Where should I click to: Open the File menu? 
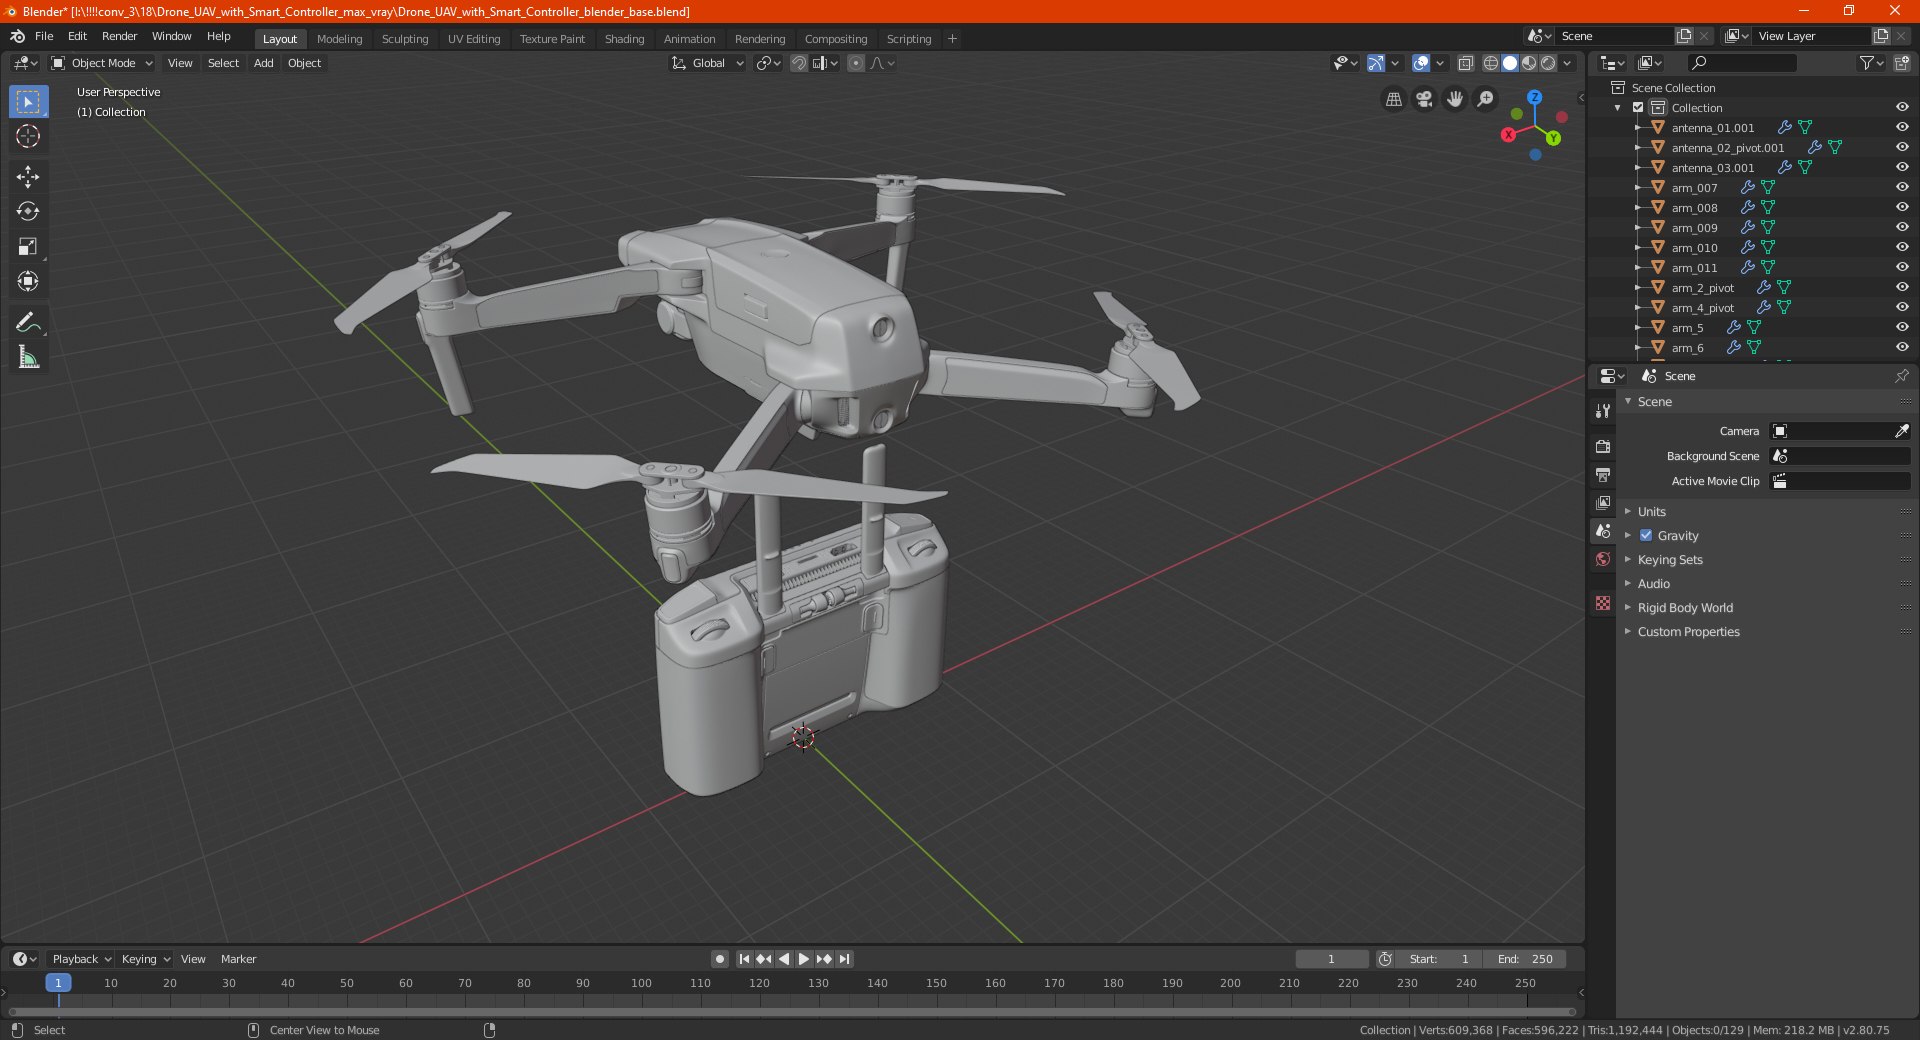(44, 36)
